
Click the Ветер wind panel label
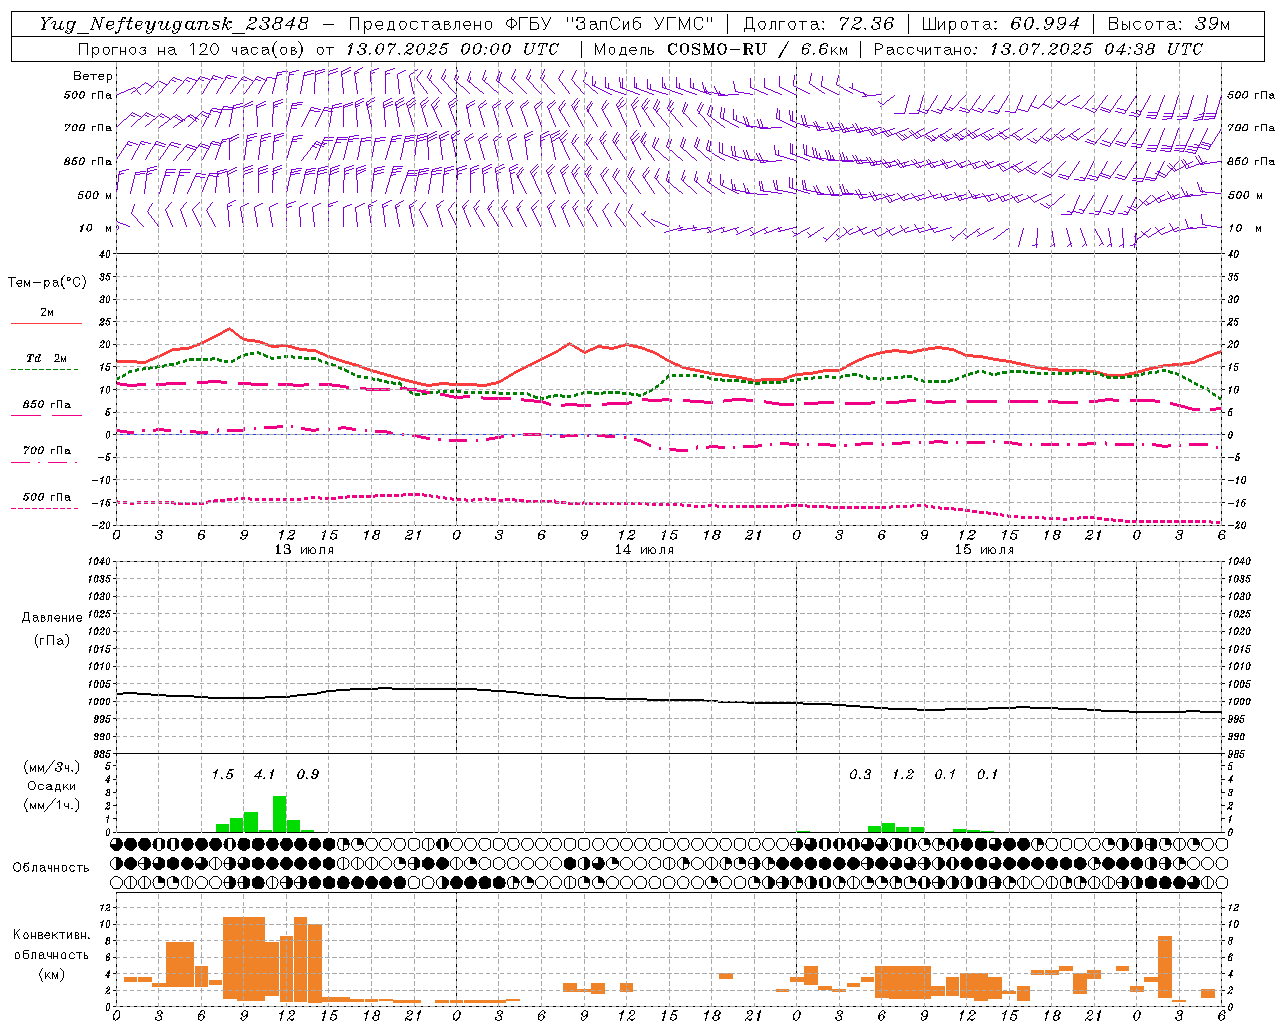[93, 76]
